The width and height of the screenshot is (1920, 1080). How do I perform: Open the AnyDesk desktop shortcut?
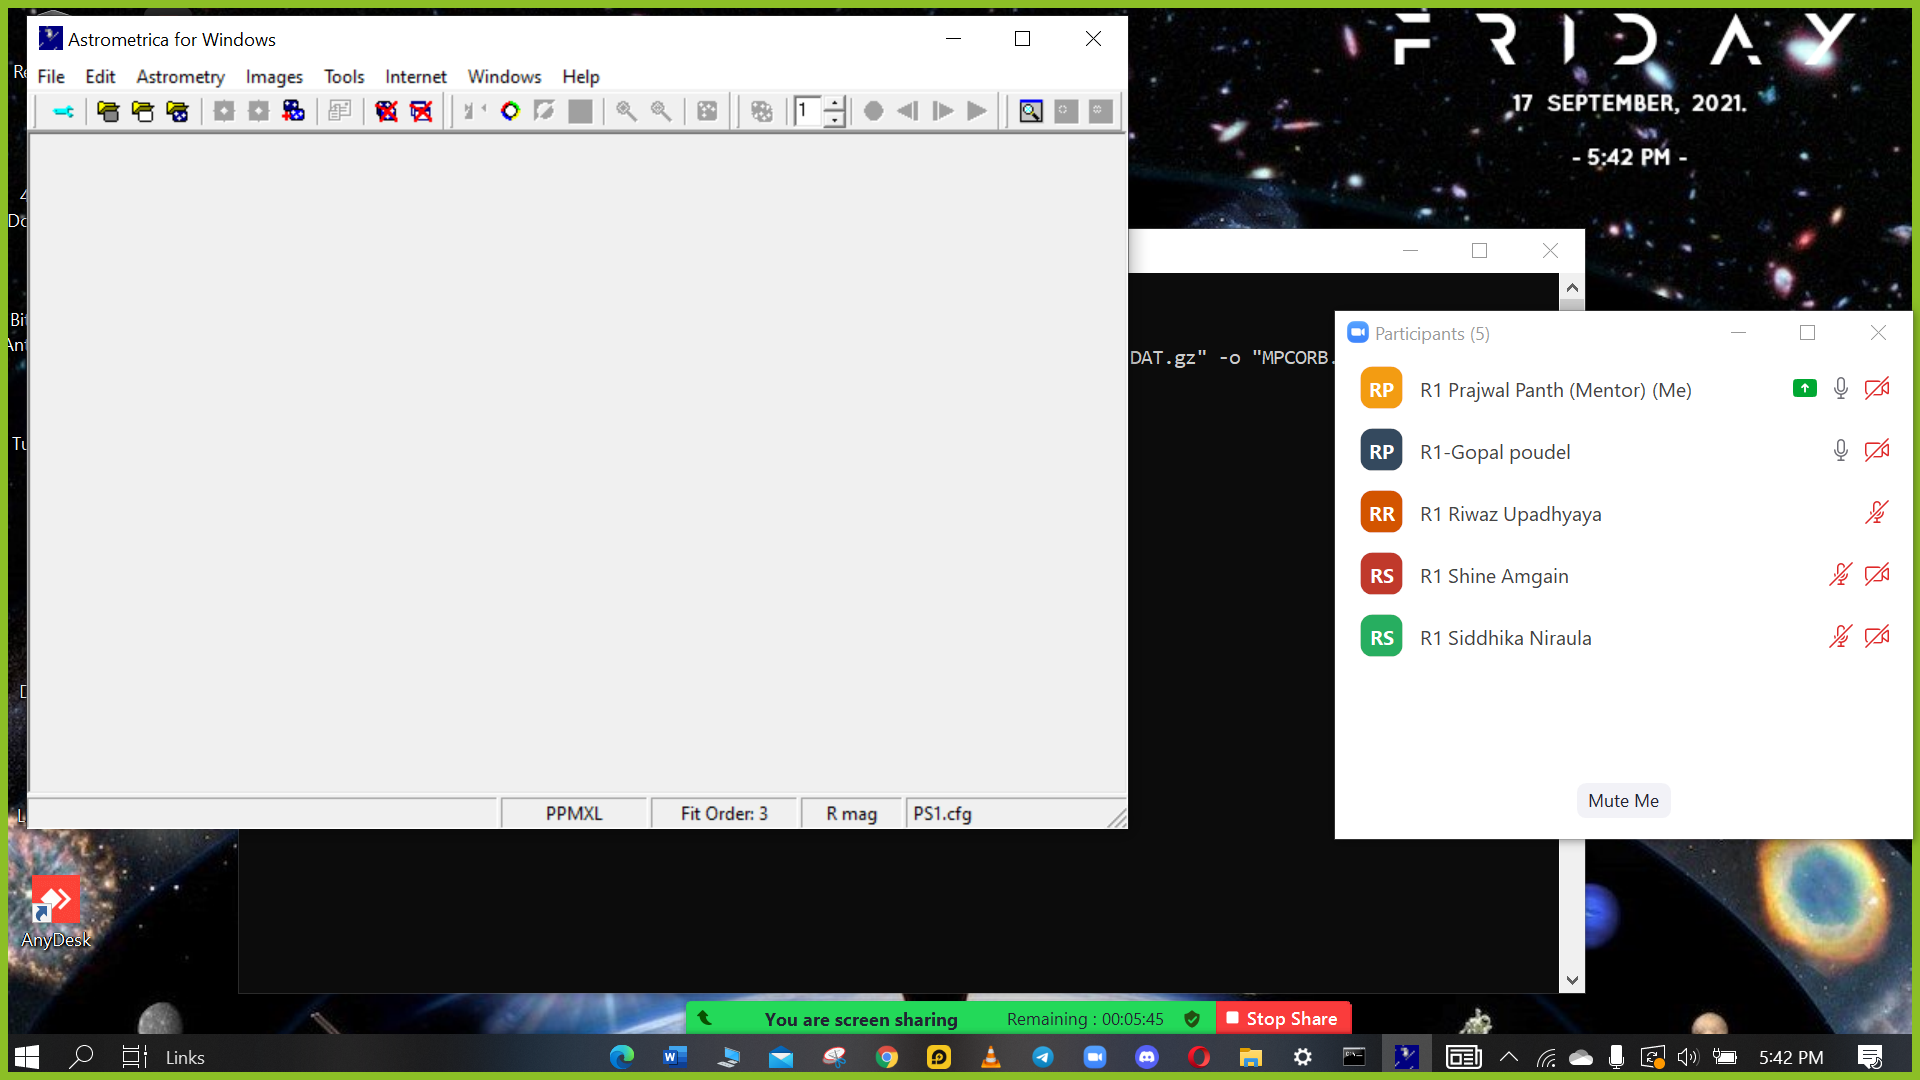55,911
